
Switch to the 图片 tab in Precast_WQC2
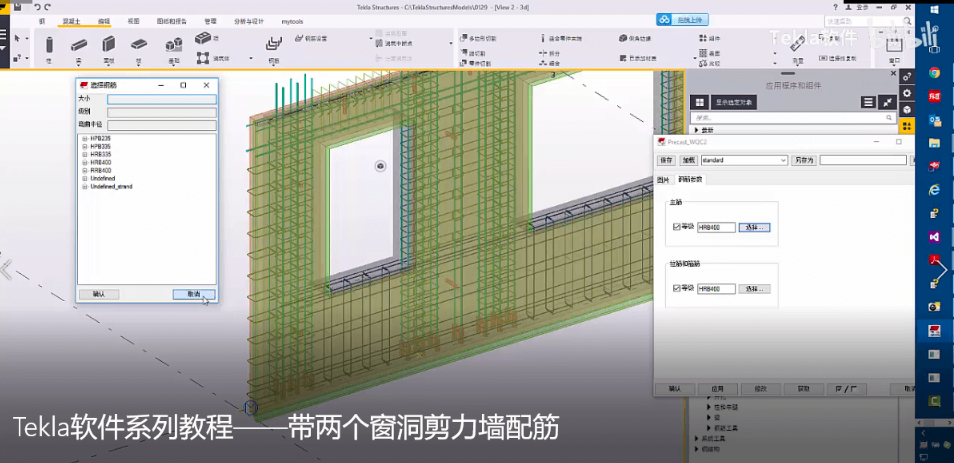pos(663,179)
